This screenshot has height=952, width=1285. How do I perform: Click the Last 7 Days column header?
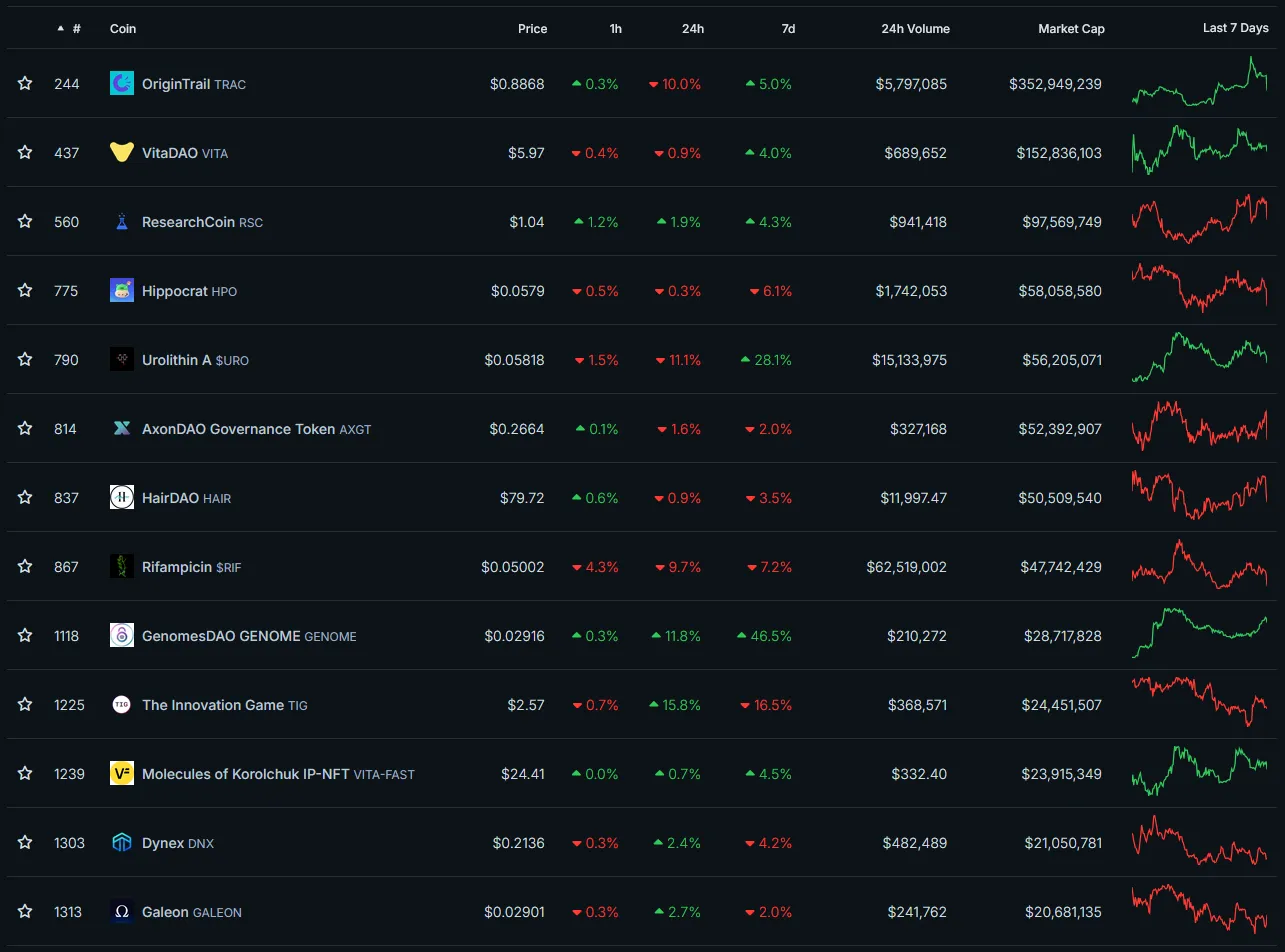point(1235,28)
